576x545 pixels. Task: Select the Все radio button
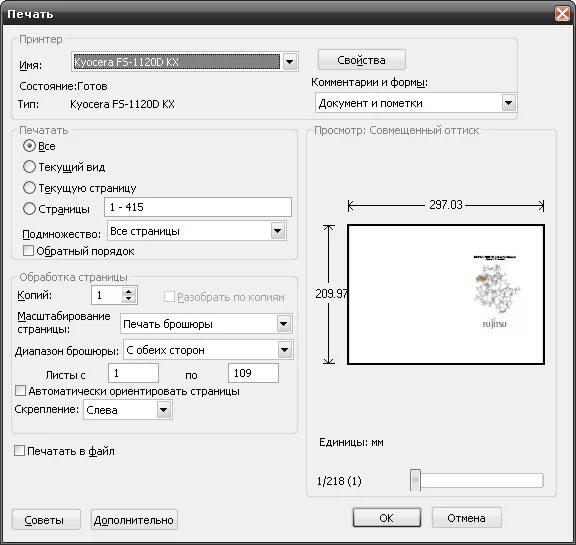(x=29, y=146)
